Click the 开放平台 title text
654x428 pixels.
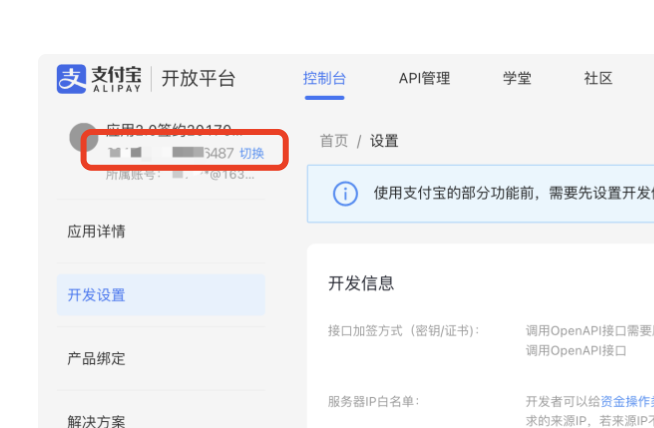click(199, 79)
